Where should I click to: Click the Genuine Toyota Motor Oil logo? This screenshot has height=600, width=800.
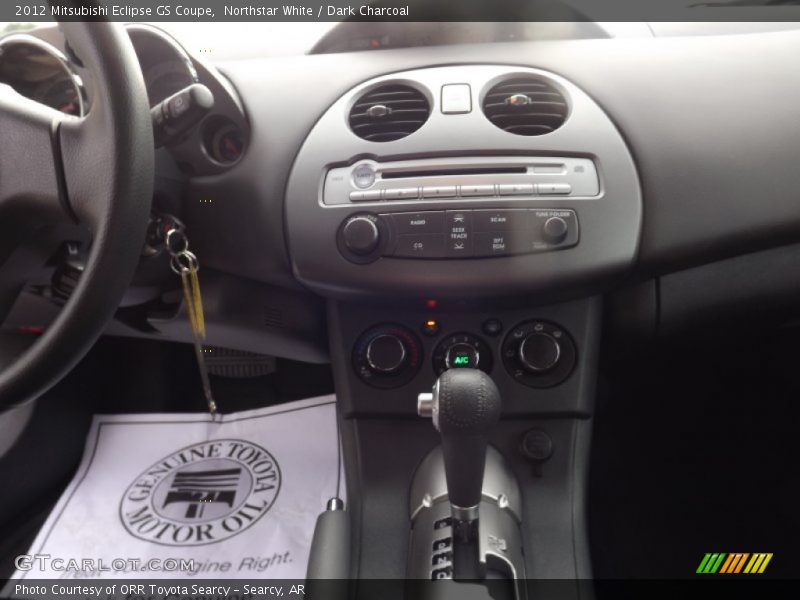tap(200, 492)
